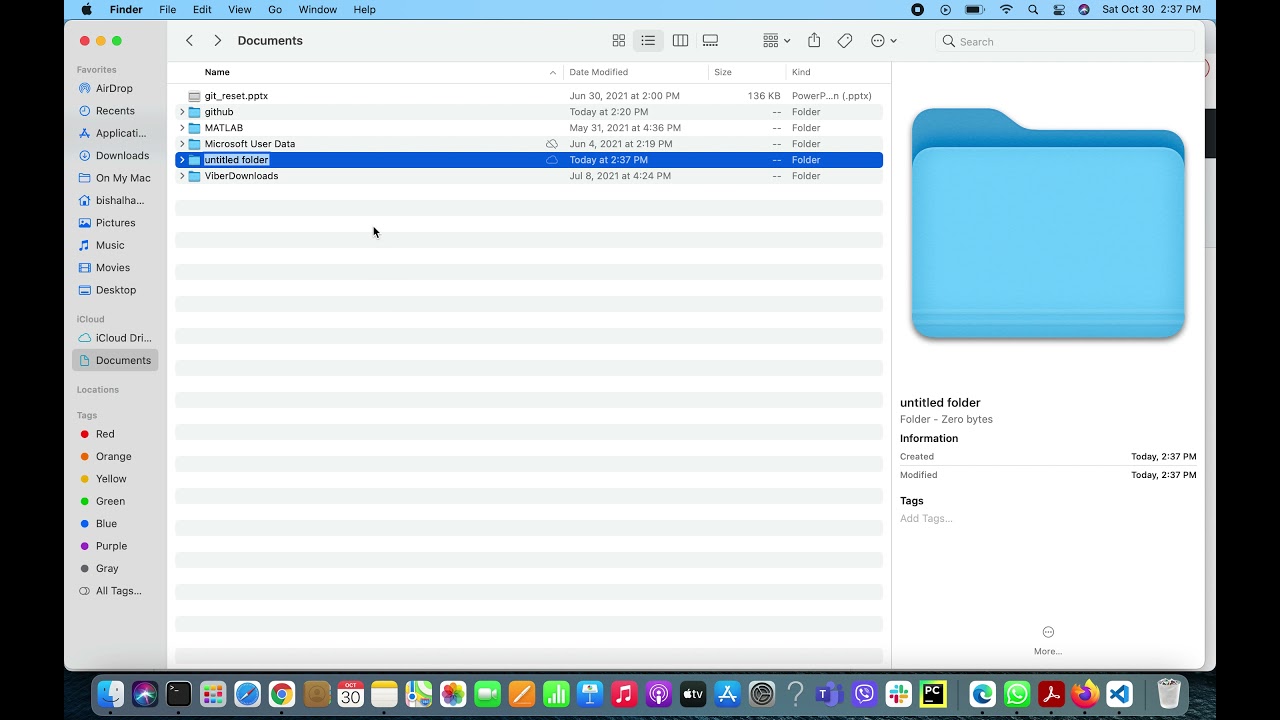
Task: Open Recents in sidebar
Action: coord(113,111)
